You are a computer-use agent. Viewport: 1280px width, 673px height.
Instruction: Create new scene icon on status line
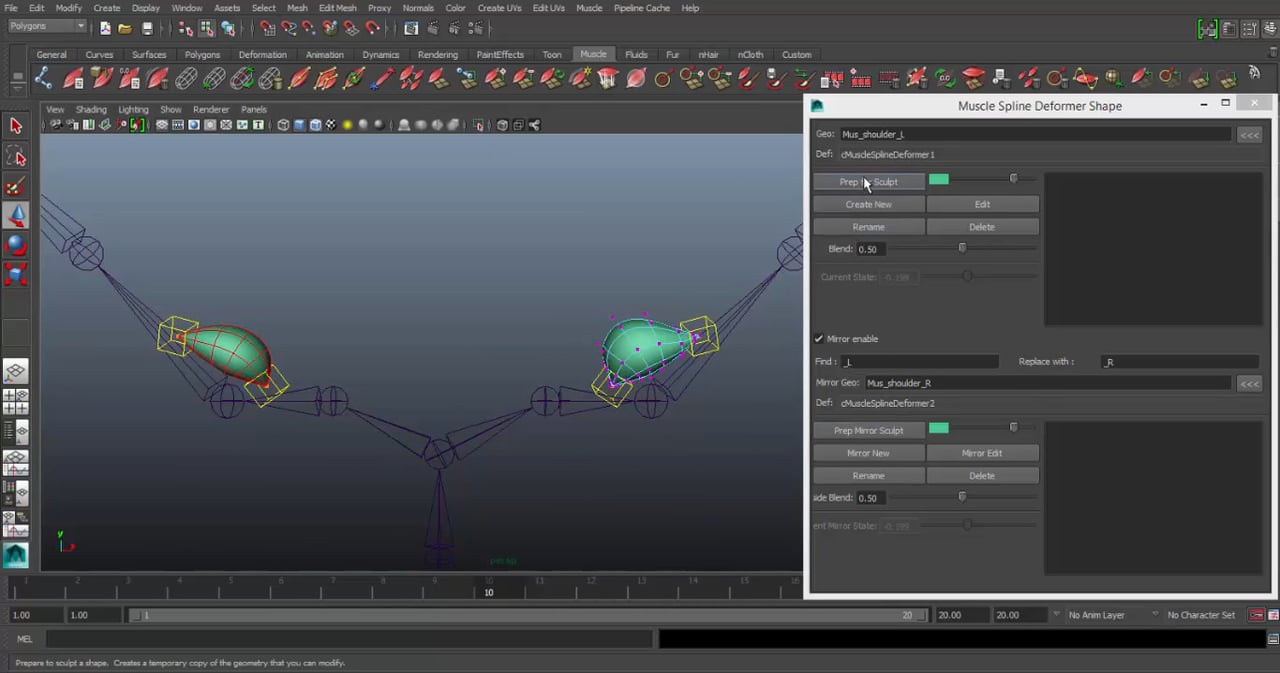coord(105,28)
